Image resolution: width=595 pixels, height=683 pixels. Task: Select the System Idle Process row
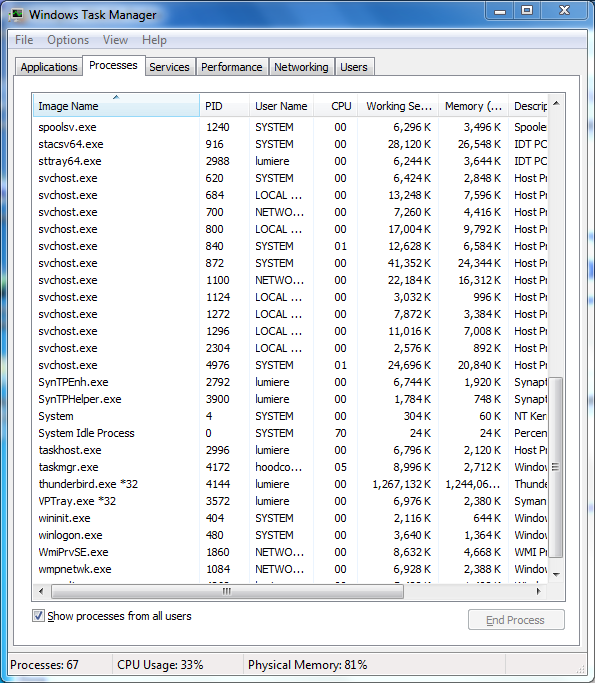(290, 433)
